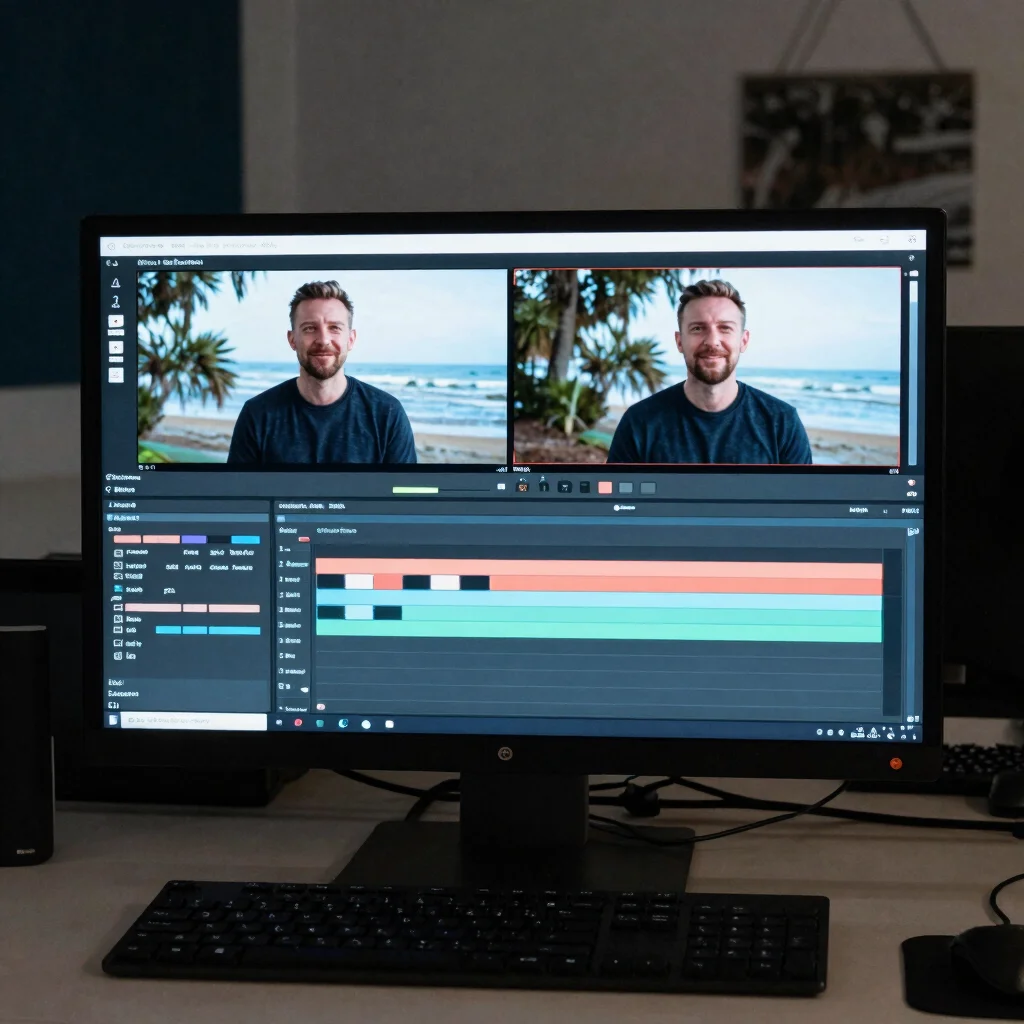Click the bottom-most row icon in the left panel list

(x=118, y=656)
